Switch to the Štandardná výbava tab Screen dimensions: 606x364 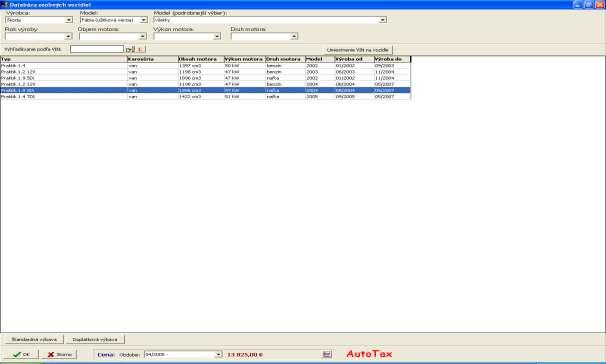34,340
